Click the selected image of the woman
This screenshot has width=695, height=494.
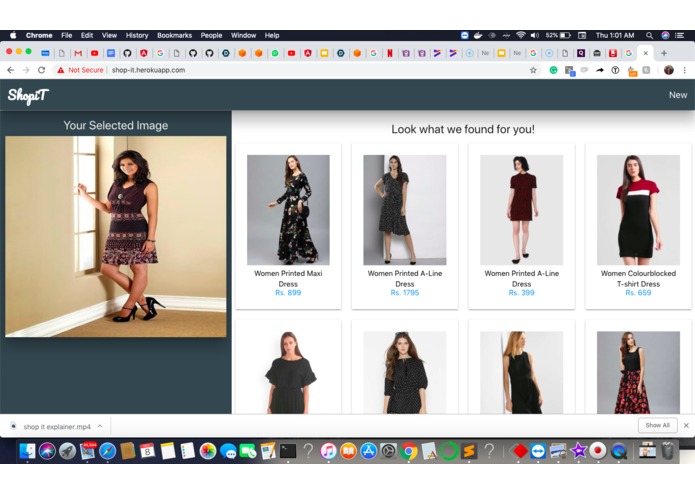tap(116, 237)
